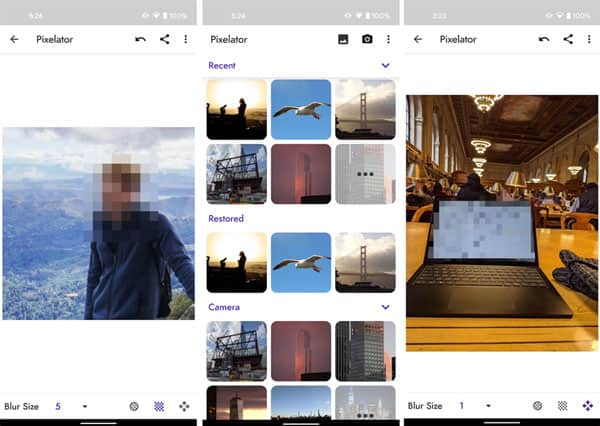Go back using arrow in the right screen
Image resolution: width=600 pixels, height=426 pixels.
click(x=417, y=39)
